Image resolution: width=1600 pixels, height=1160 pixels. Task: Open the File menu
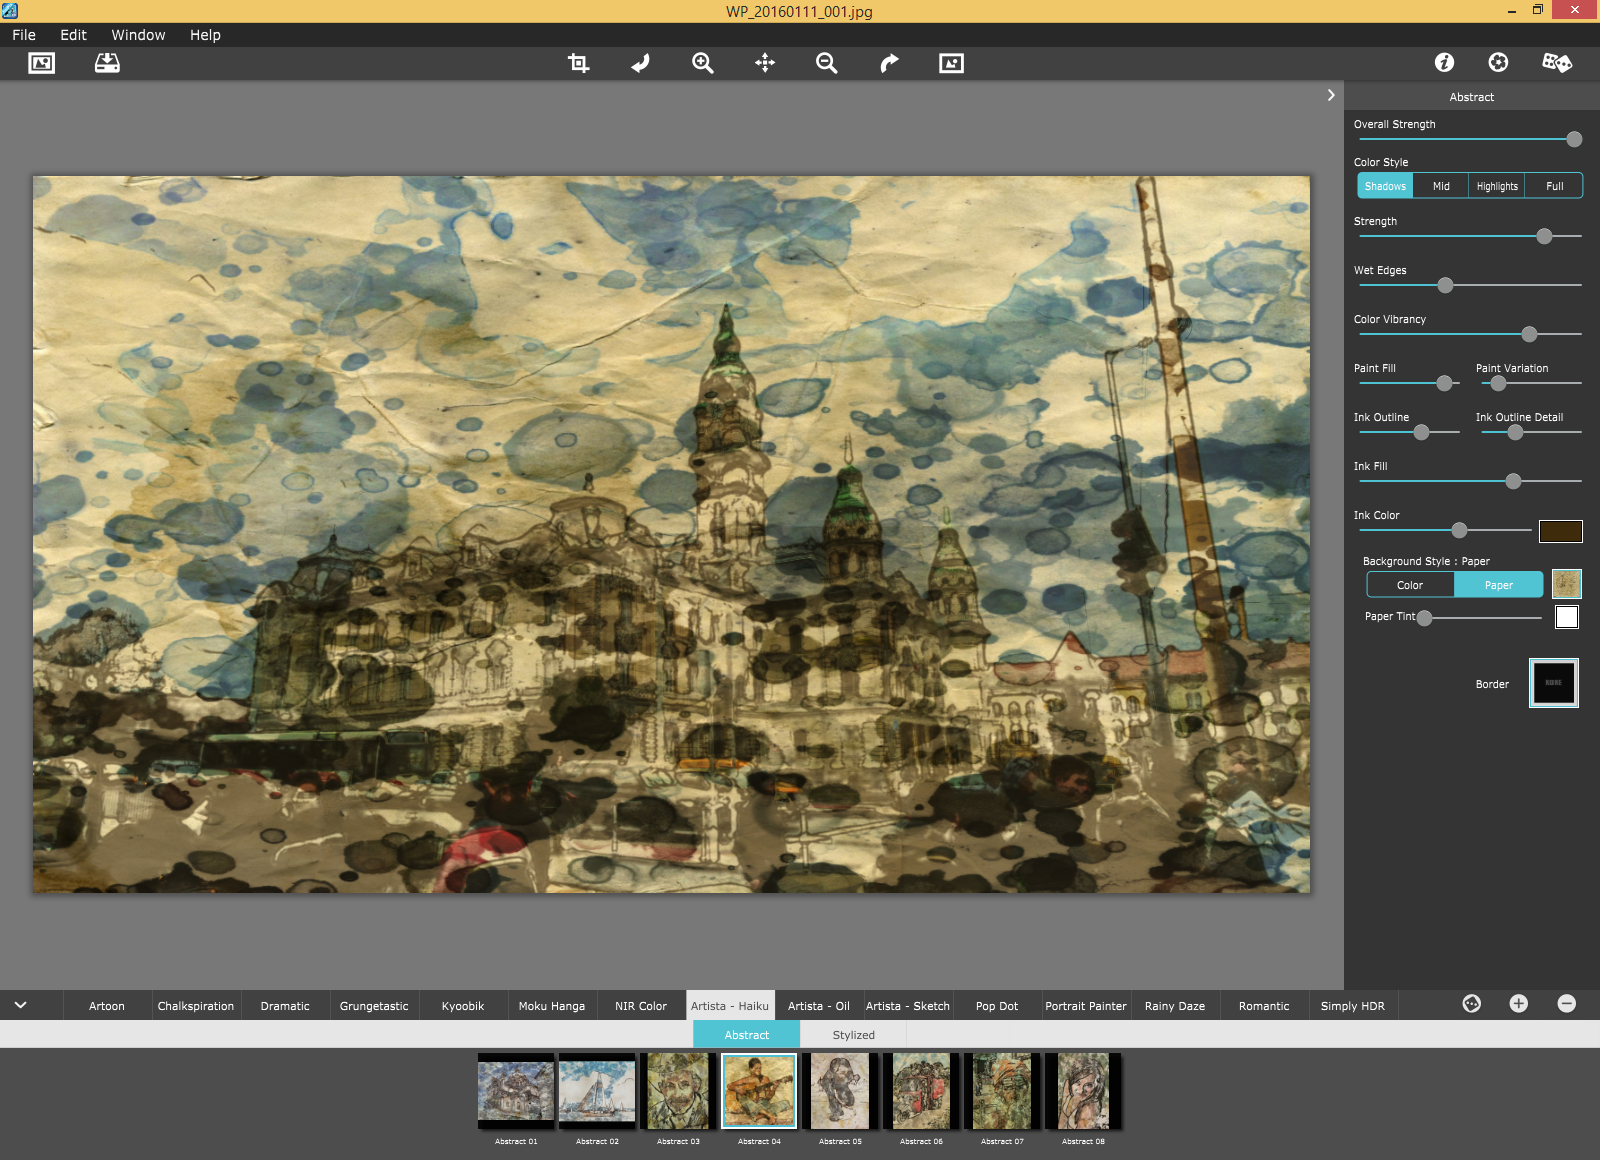pos(24,35)
